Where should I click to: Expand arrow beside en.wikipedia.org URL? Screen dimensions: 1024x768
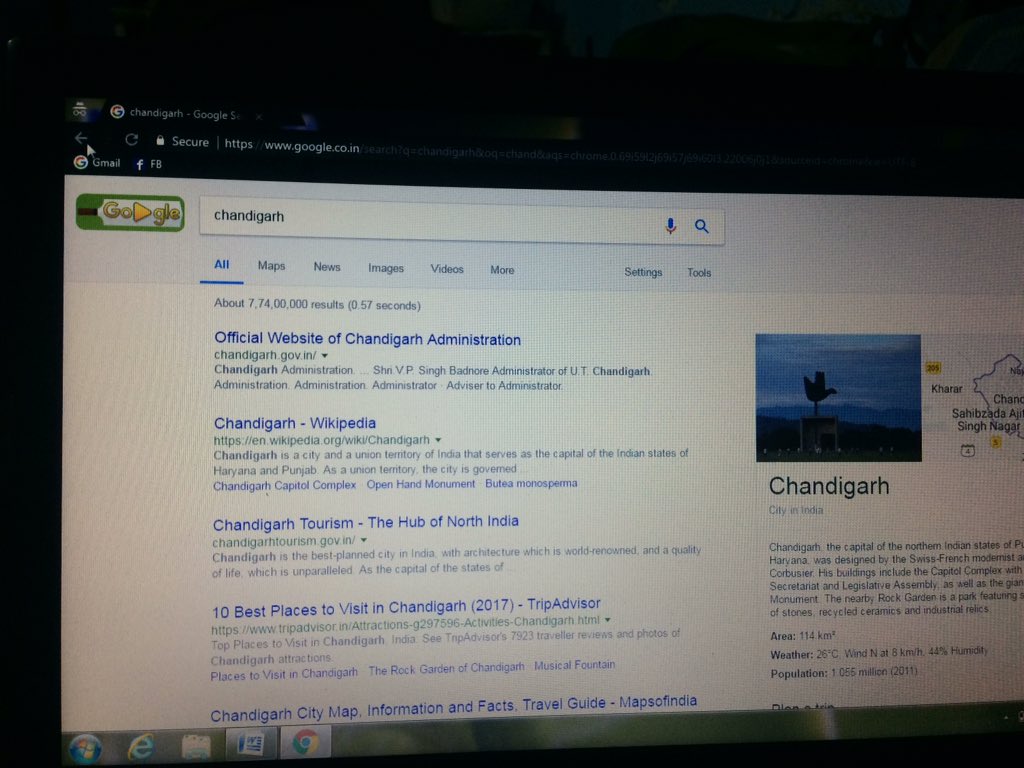pos(438,440)
